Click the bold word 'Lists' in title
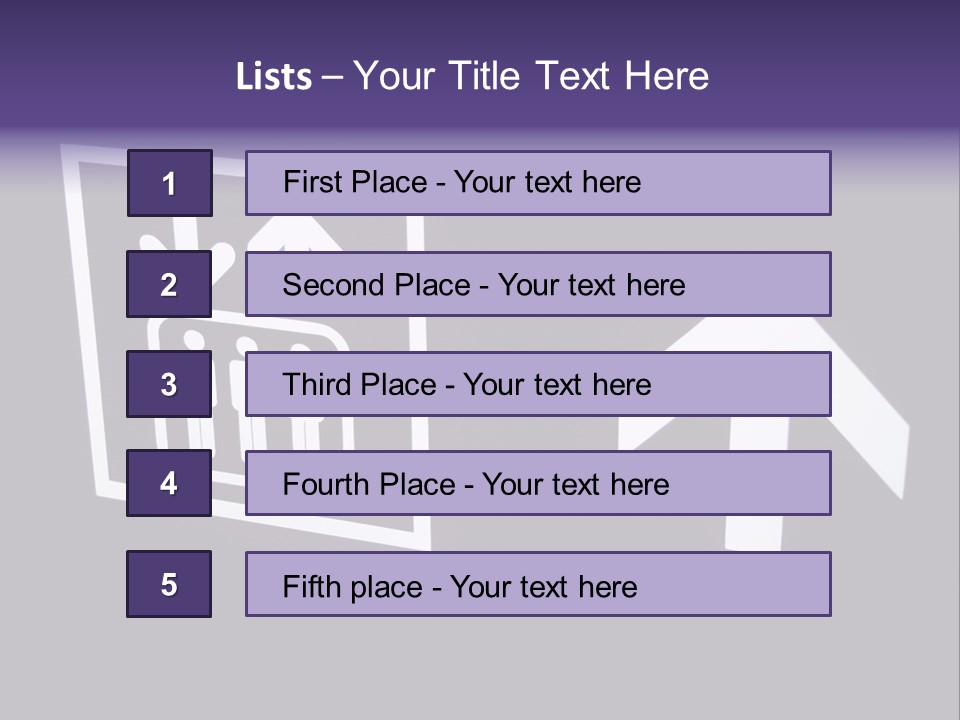 tap(274, 77)
